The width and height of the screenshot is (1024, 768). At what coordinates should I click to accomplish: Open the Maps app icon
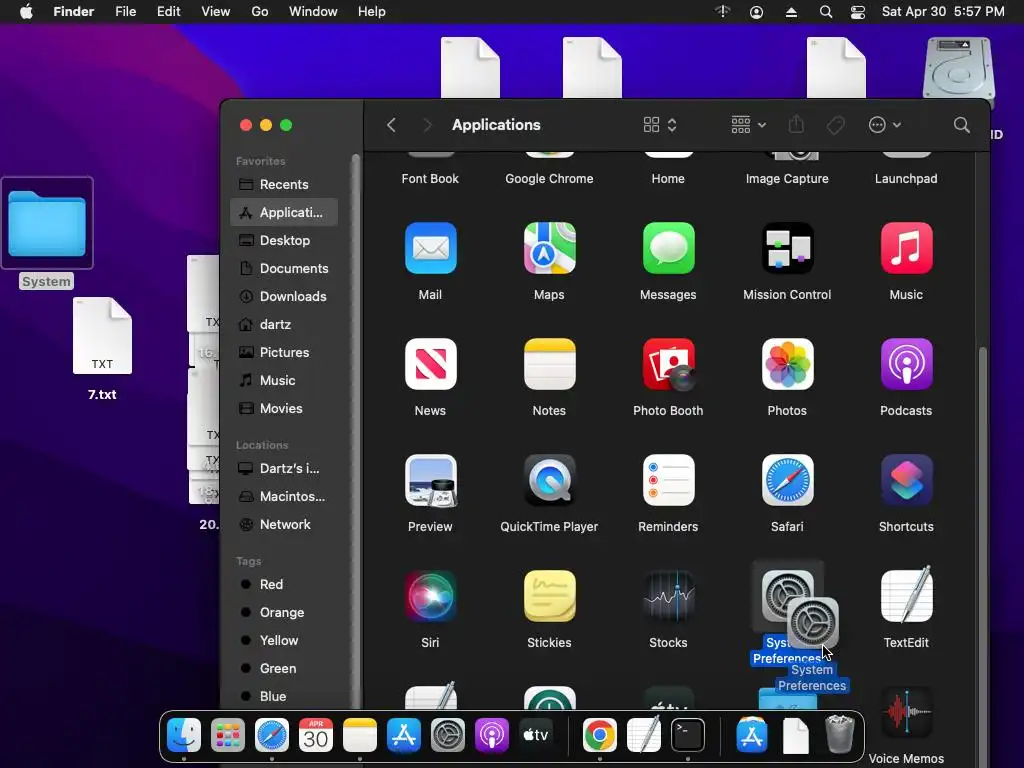pos(549,248)
